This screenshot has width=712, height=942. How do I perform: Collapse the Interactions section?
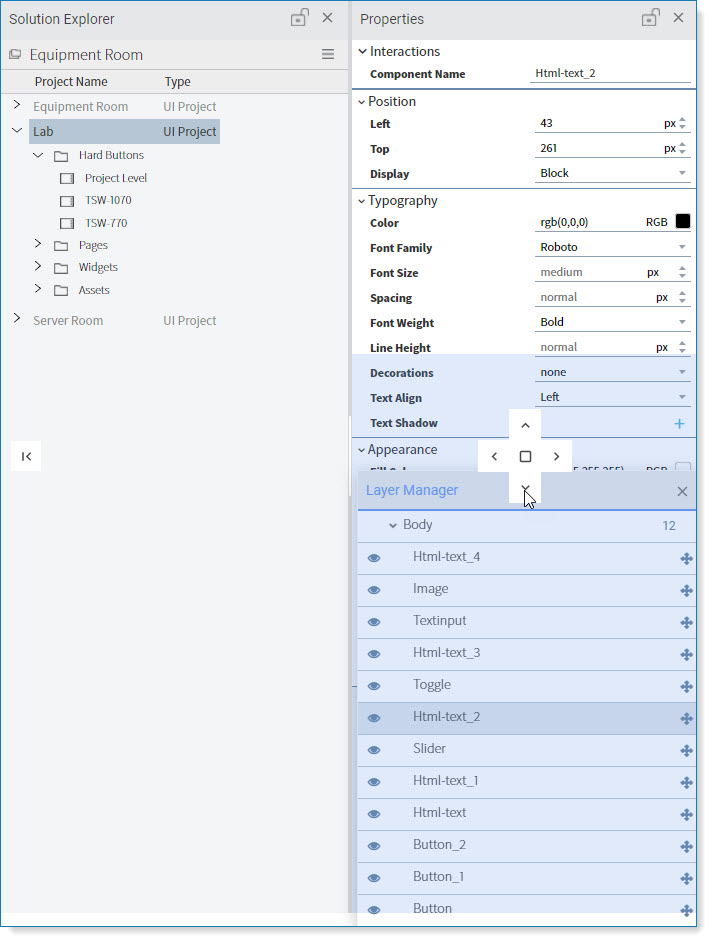click(362, 52)
